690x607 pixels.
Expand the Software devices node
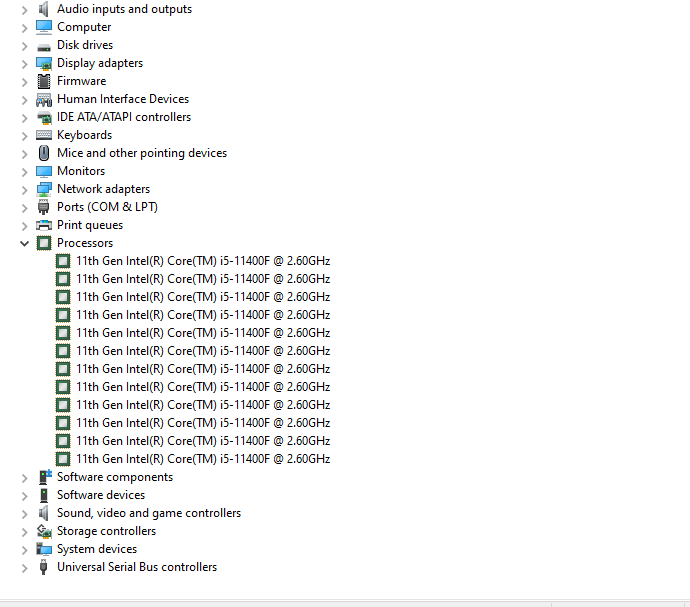[x=25, y=496]
